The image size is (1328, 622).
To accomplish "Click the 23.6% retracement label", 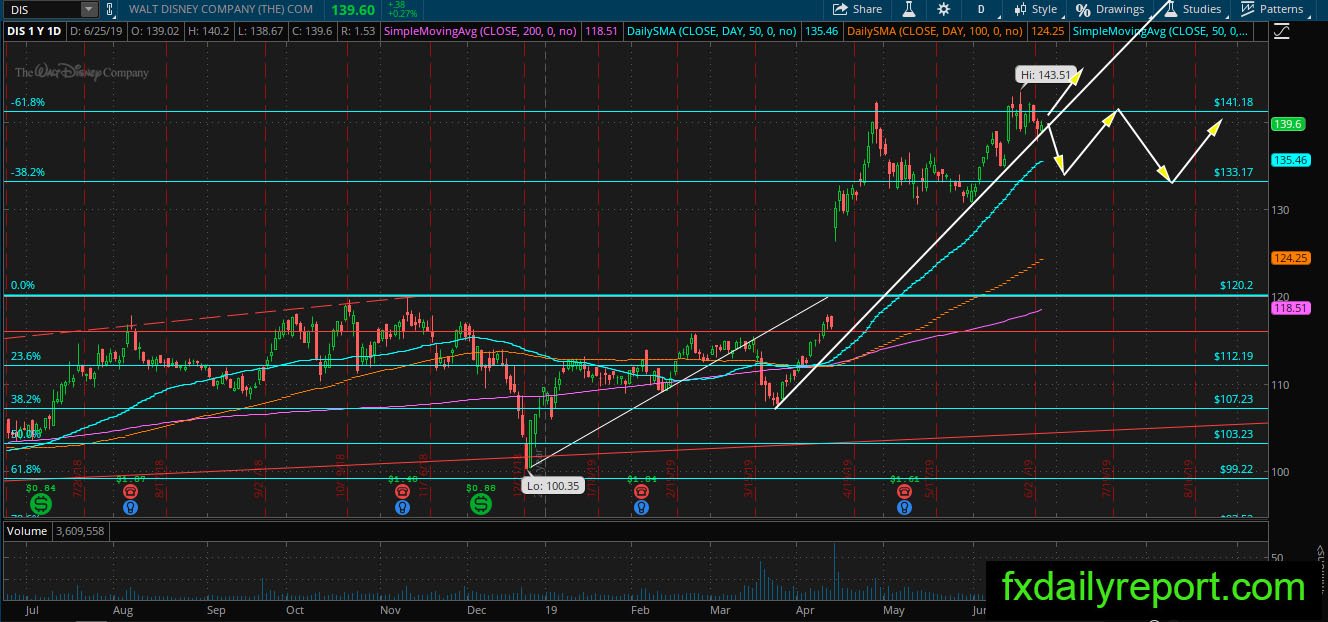I will [x=25, y=356].
